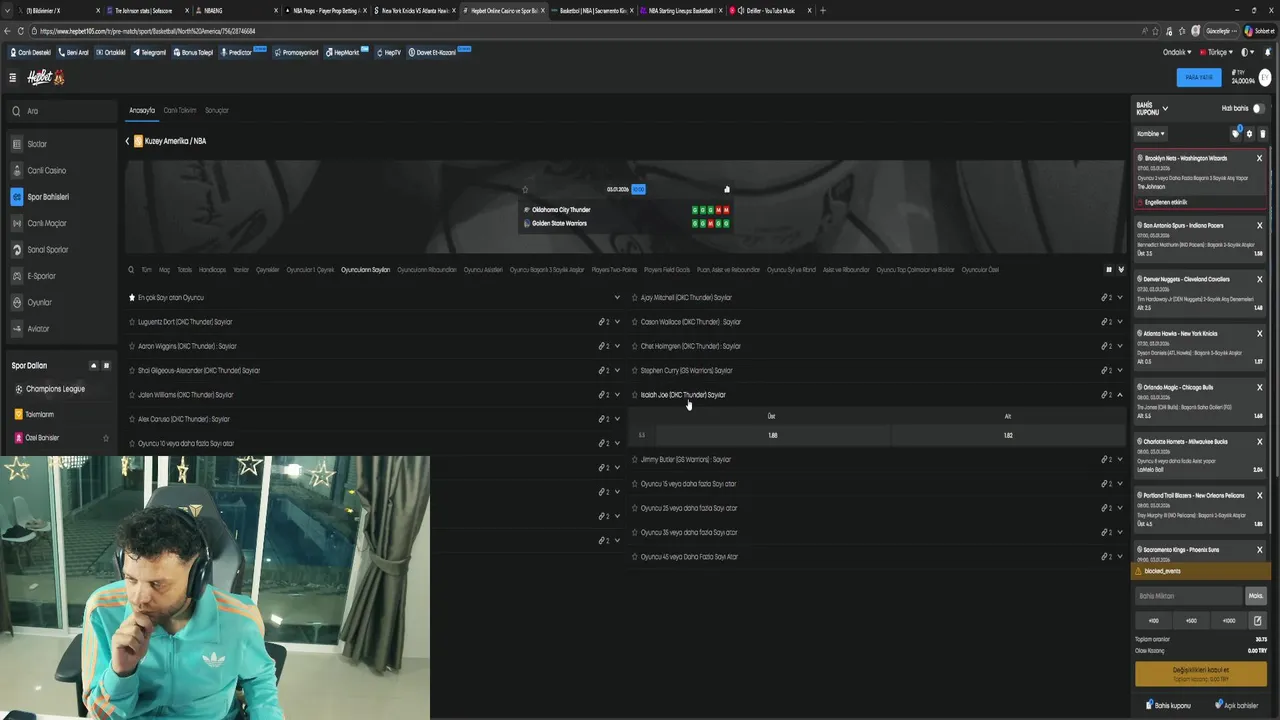This screenshot has height=720, width=1280.
Task: Toggle the Hızlı bahis switch
Action: [1258, 108]
